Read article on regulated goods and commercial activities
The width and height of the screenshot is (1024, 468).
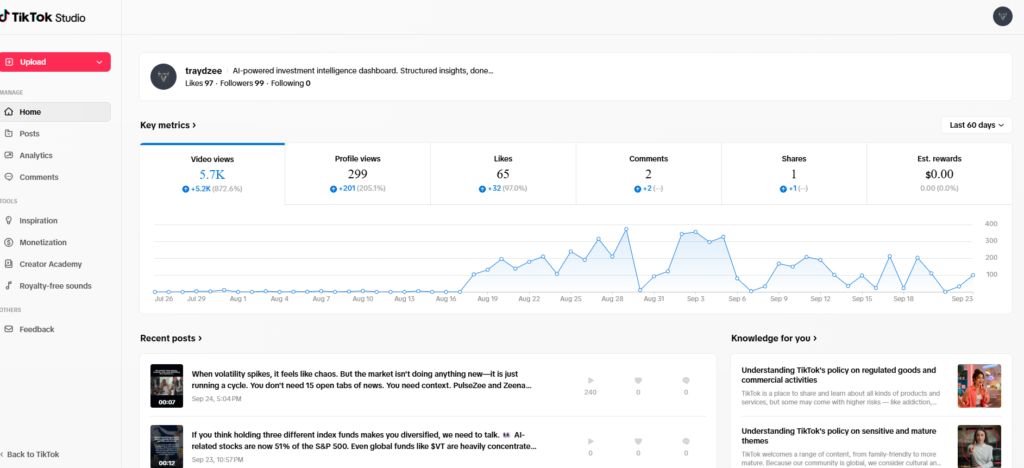[x=839, y=375]
